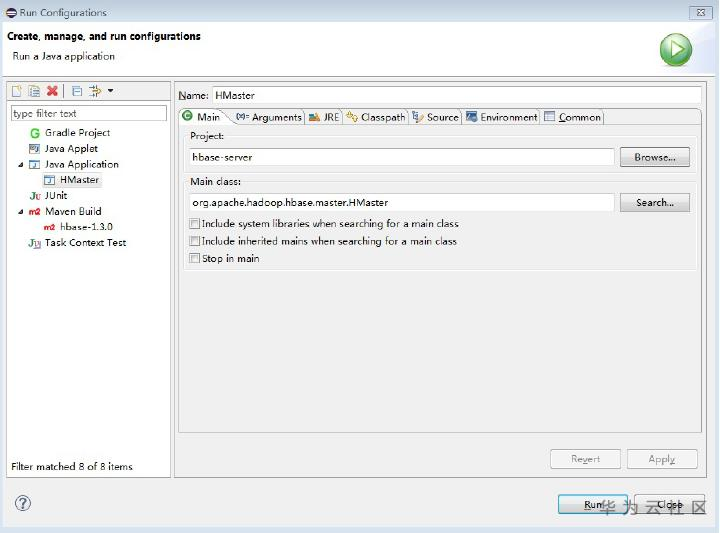Image resolution: width=720 pixels, height=533 pixels.
Task: Click the type filter text field
Action: click(x=88, y=114)
